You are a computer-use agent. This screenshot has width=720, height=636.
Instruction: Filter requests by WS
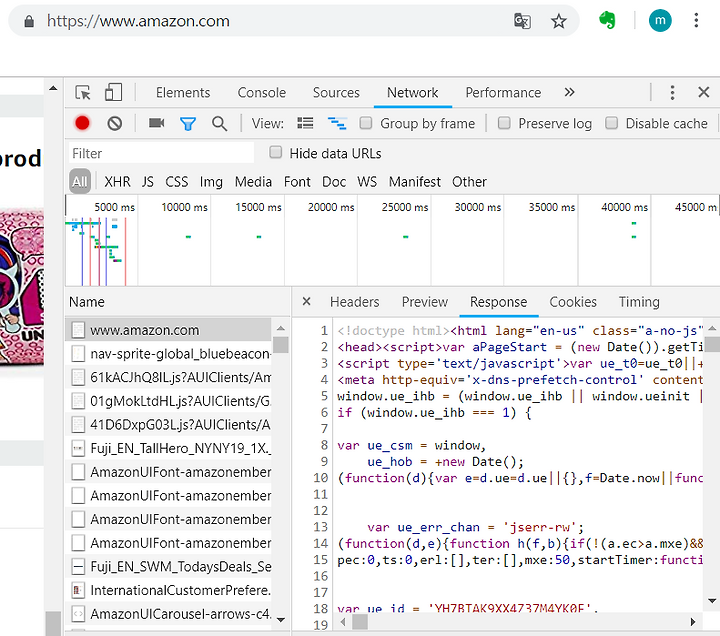(367, 182)
